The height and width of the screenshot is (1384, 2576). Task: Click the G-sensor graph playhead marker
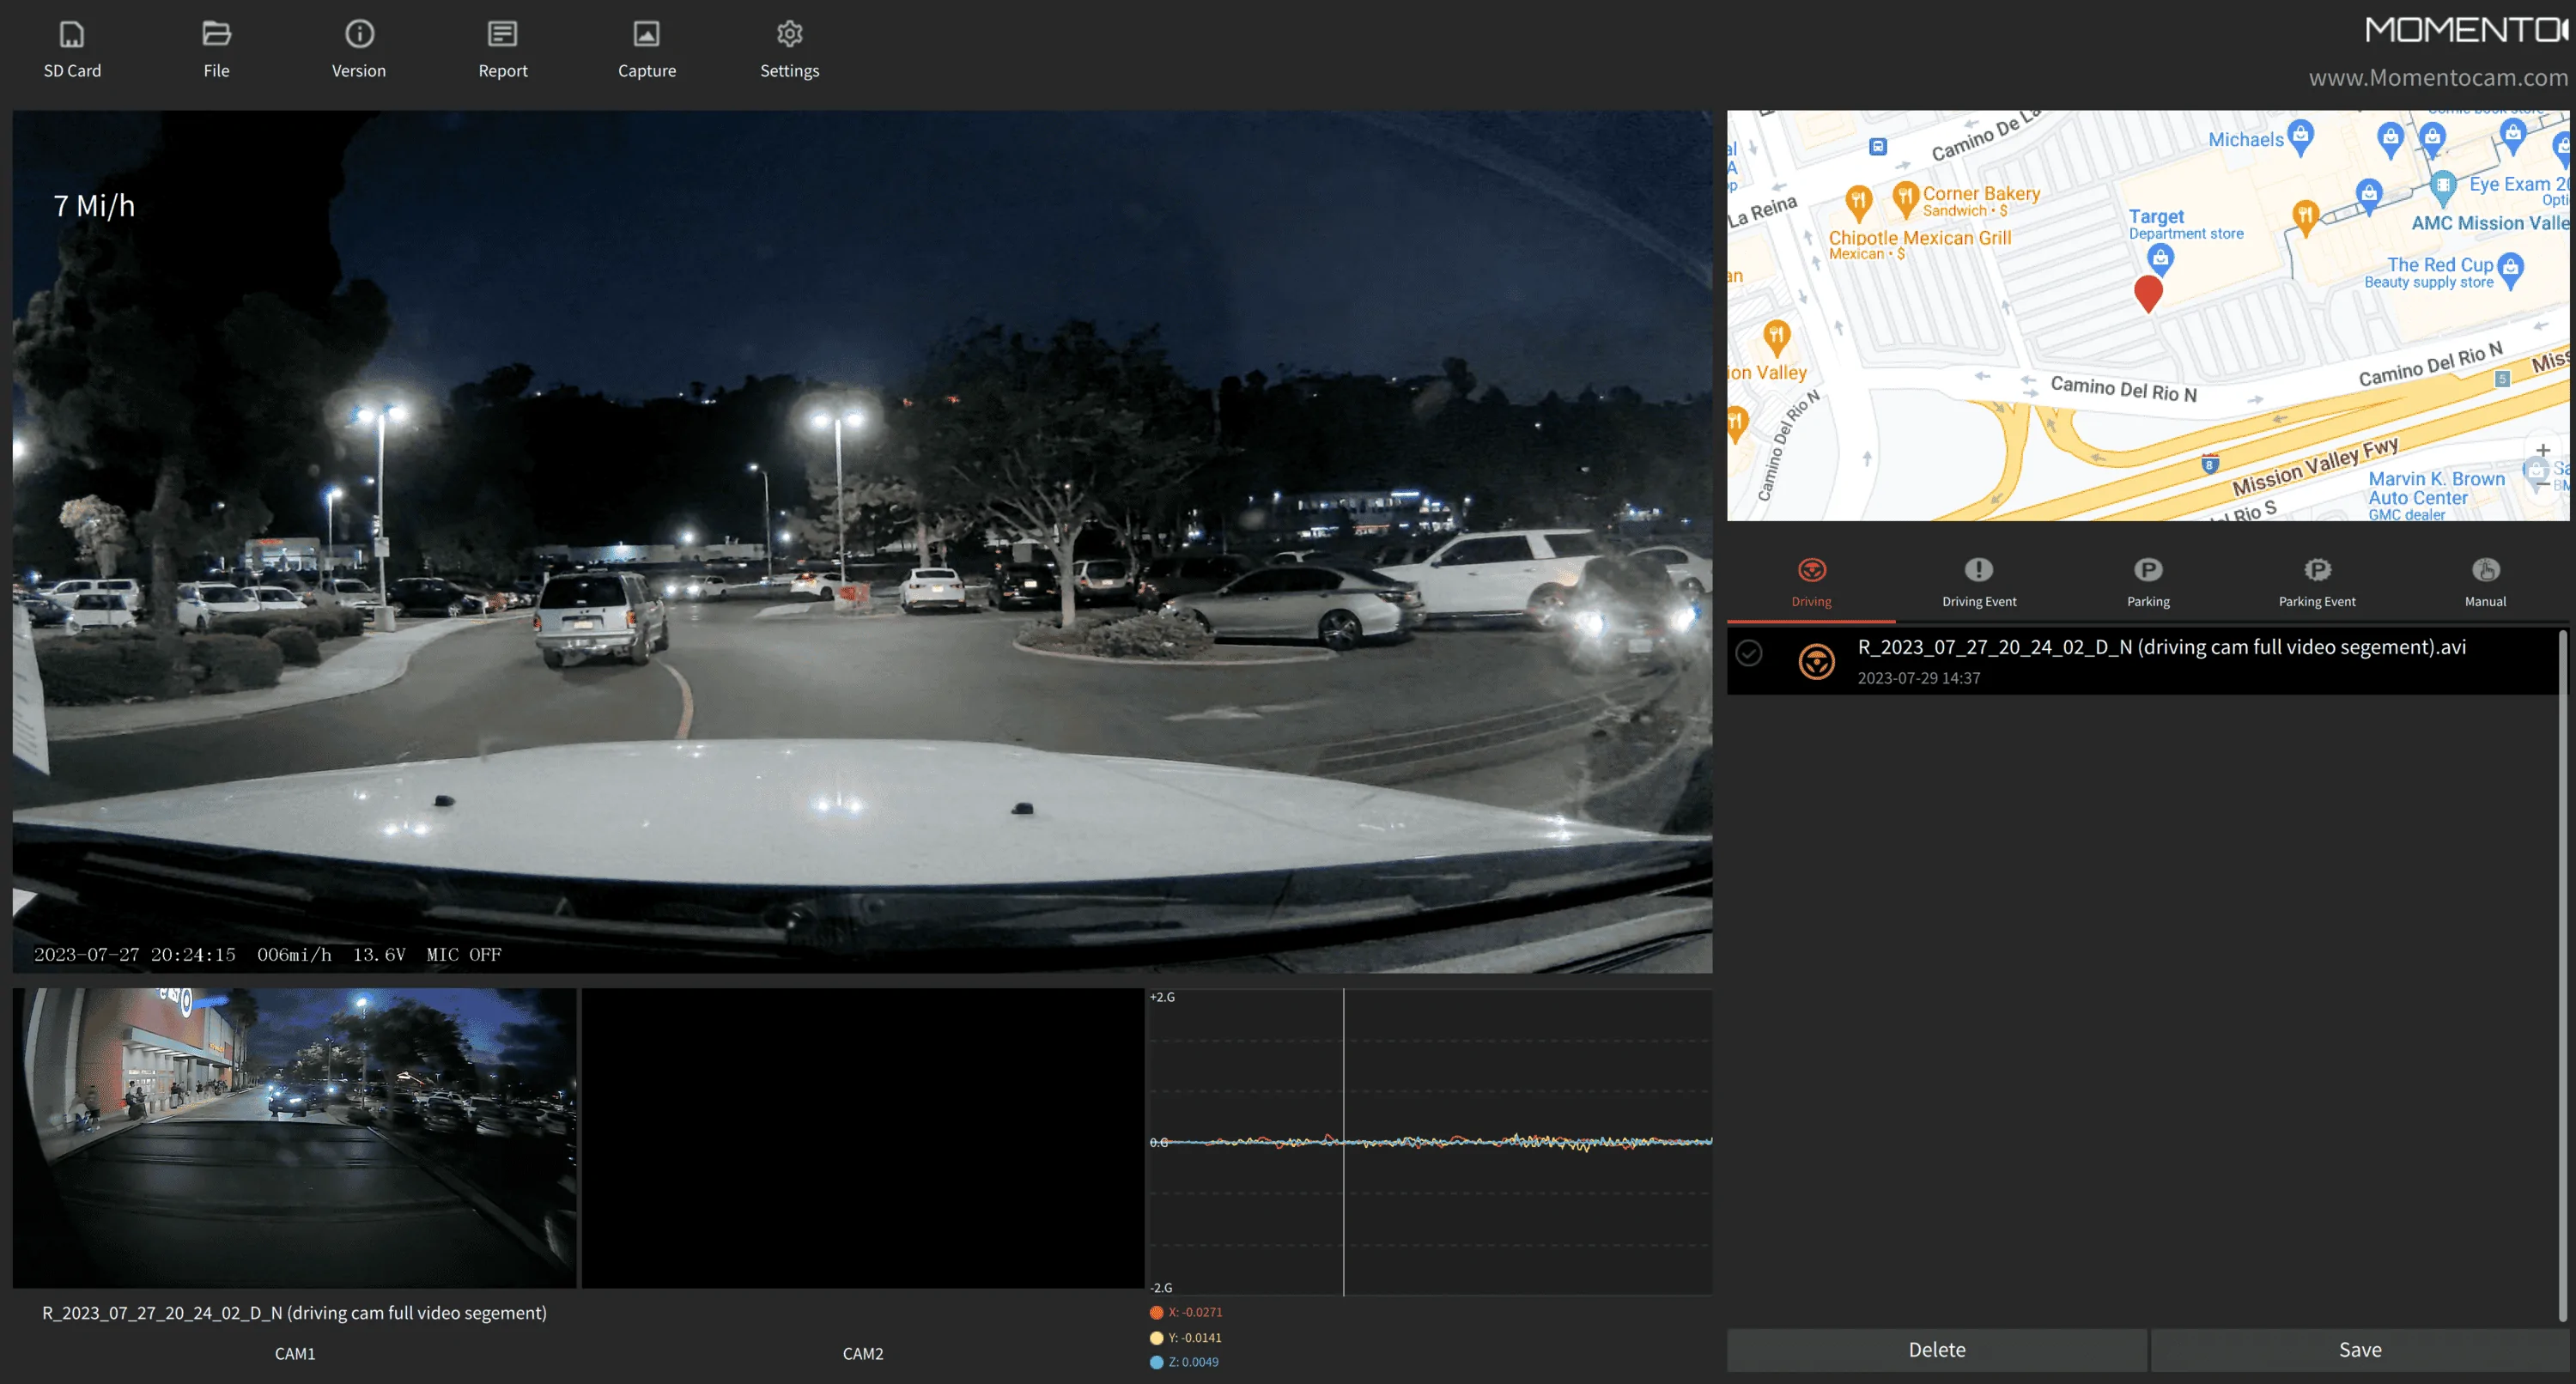1343,1141
